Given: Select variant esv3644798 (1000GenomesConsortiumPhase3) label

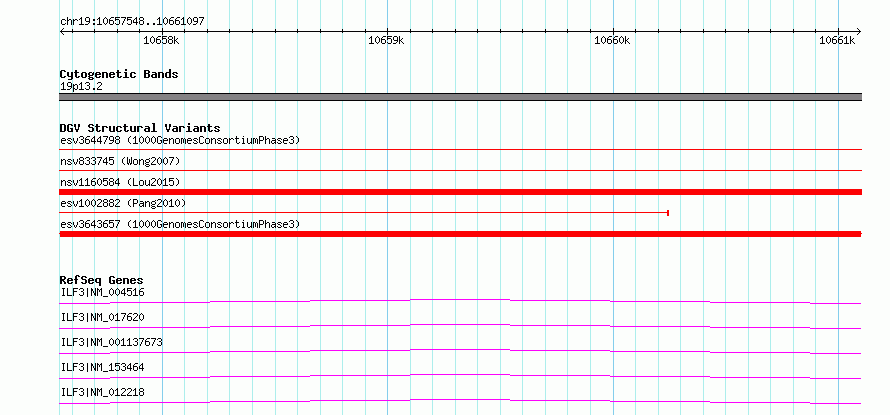Looking at the screenshot, I should click(x=180, y=140).
